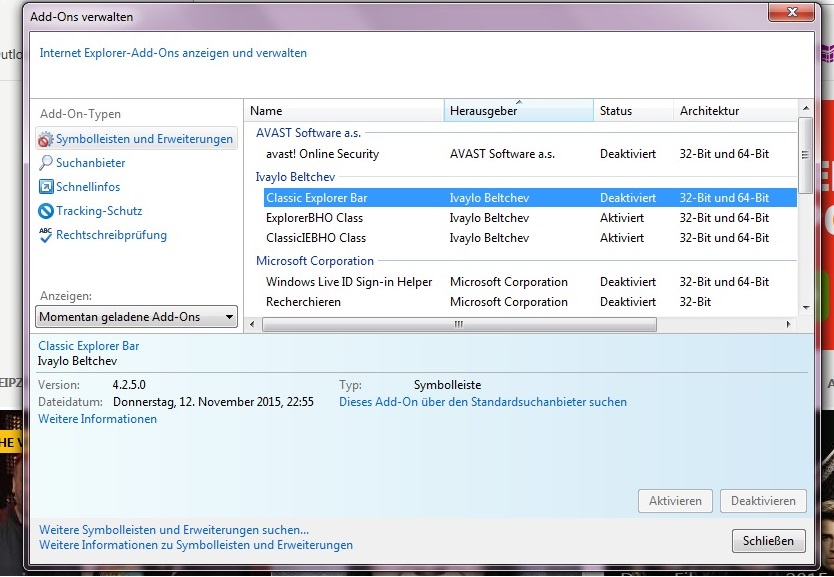Select the Classic Explorer Bar add-on

[x=530, y=198]
